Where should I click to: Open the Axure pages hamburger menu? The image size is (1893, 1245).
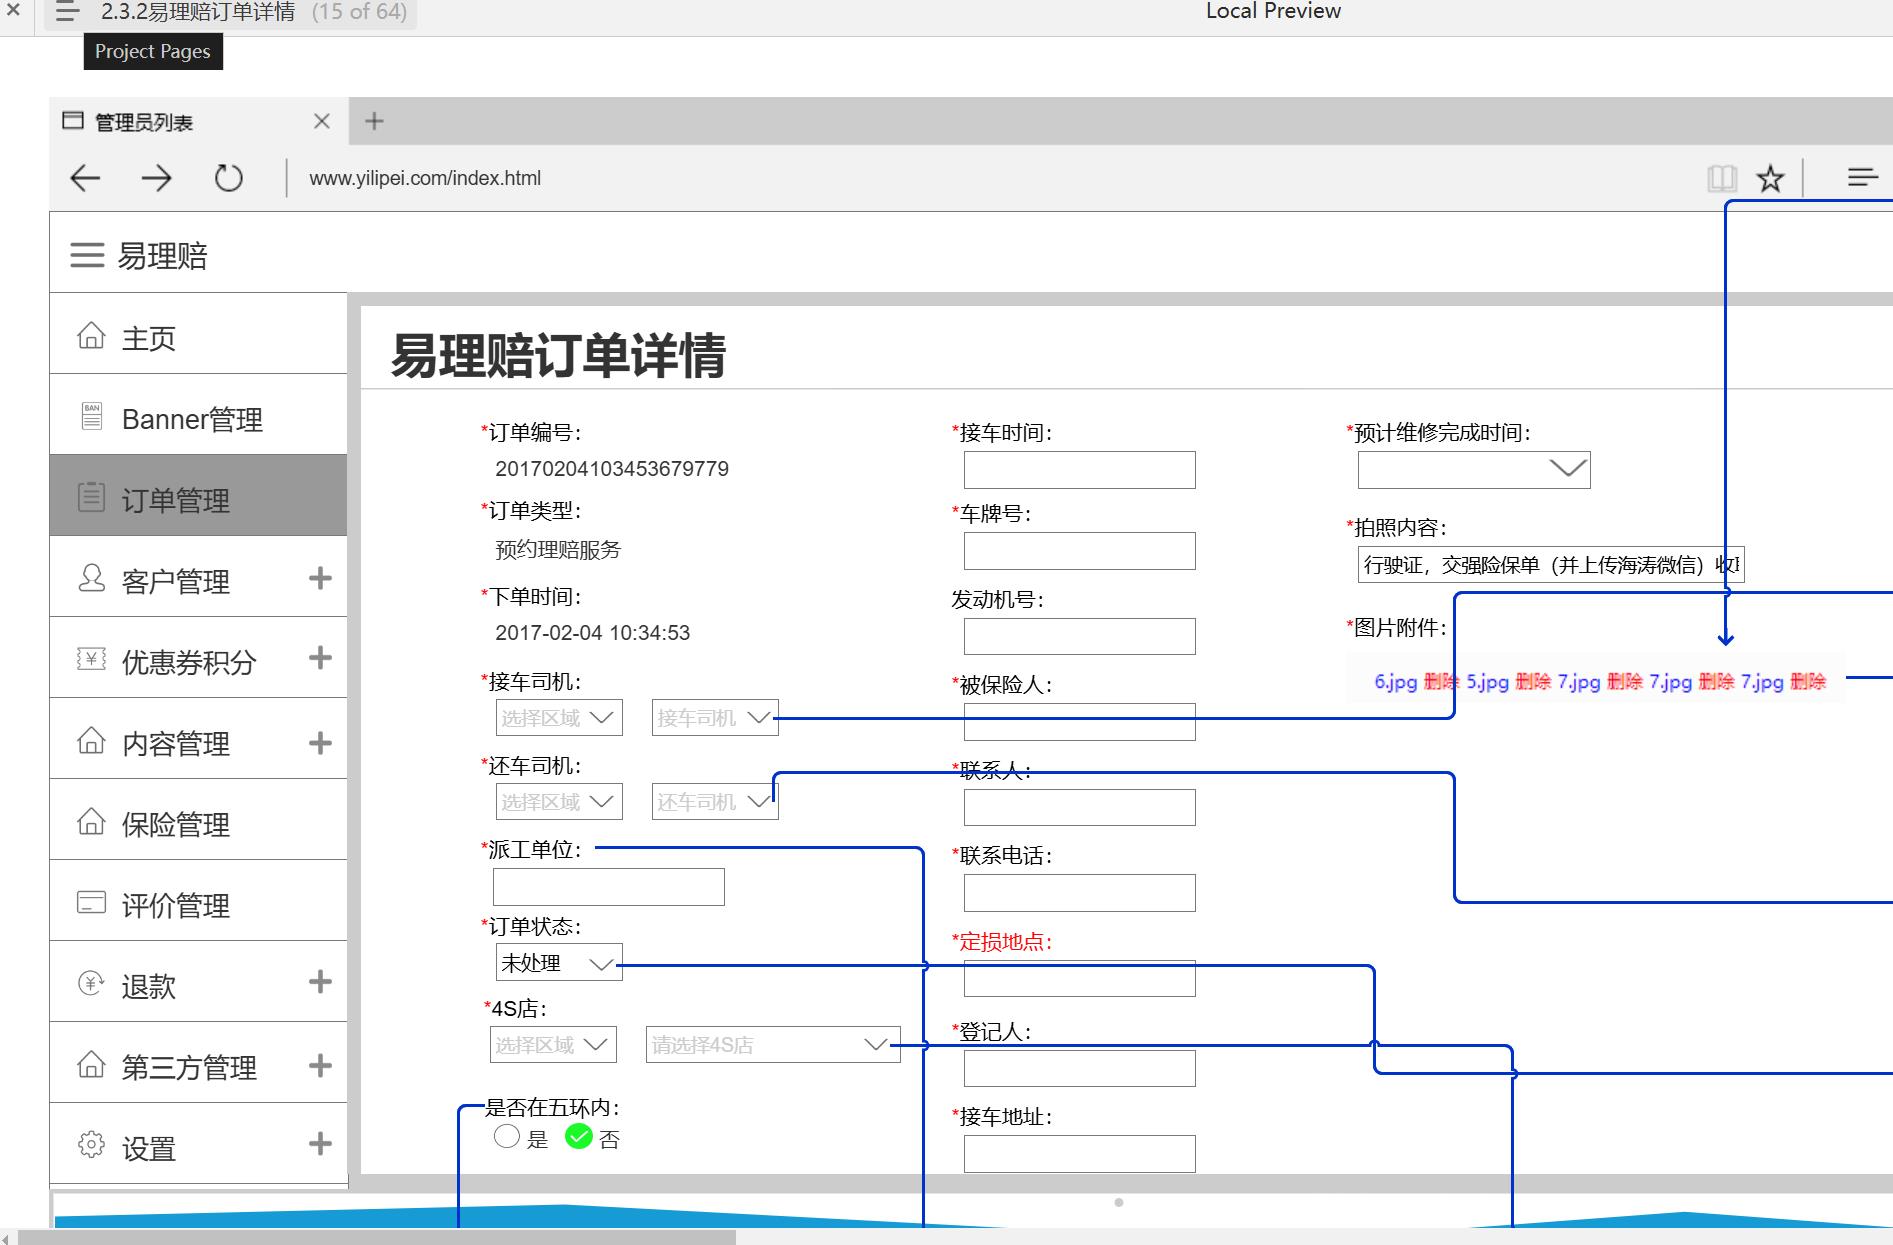(x=67, y=12)
